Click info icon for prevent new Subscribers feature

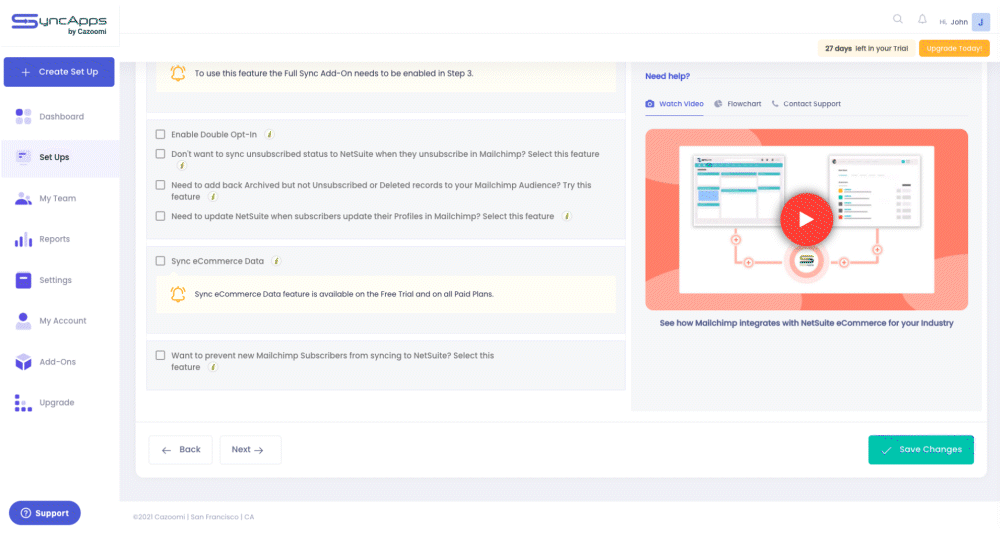pyautogui.click(x=213, y=367)
